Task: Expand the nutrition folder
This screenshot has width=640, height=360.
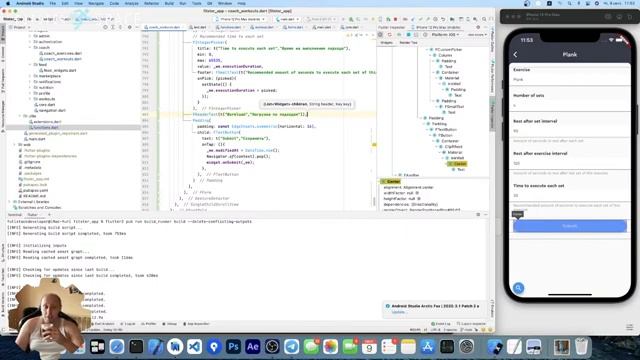Action: pyautogui.click(x=30, y=87)
